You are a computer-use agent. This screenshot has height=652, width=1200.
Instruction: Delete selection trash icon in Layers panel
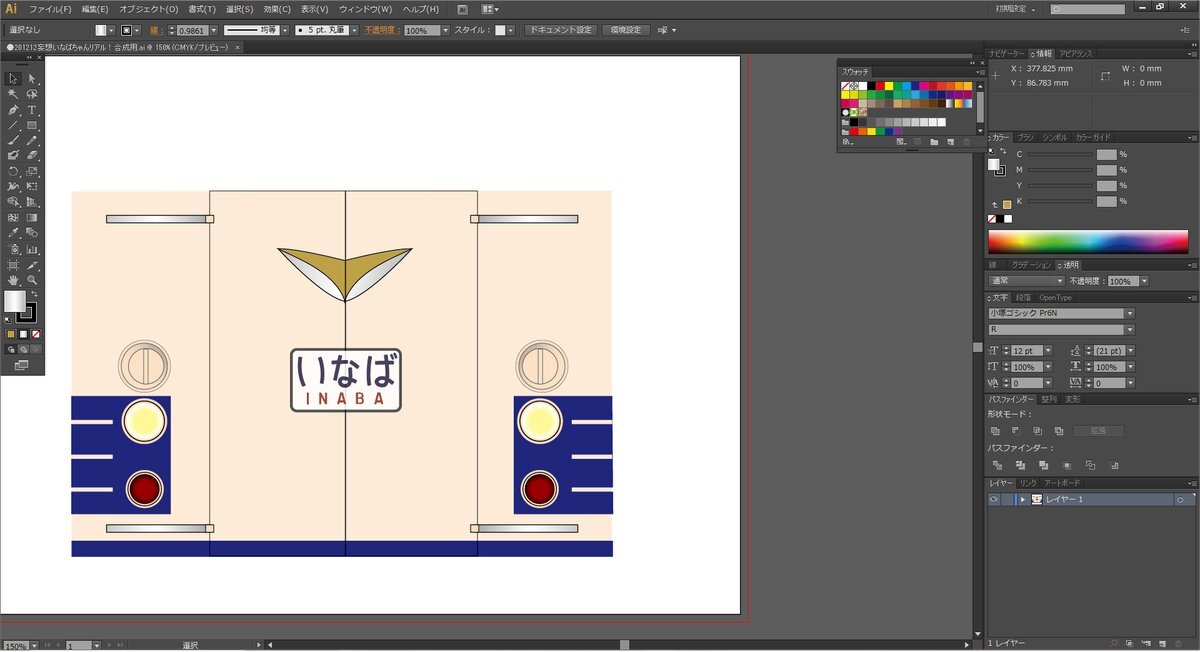coord(1180,642)
